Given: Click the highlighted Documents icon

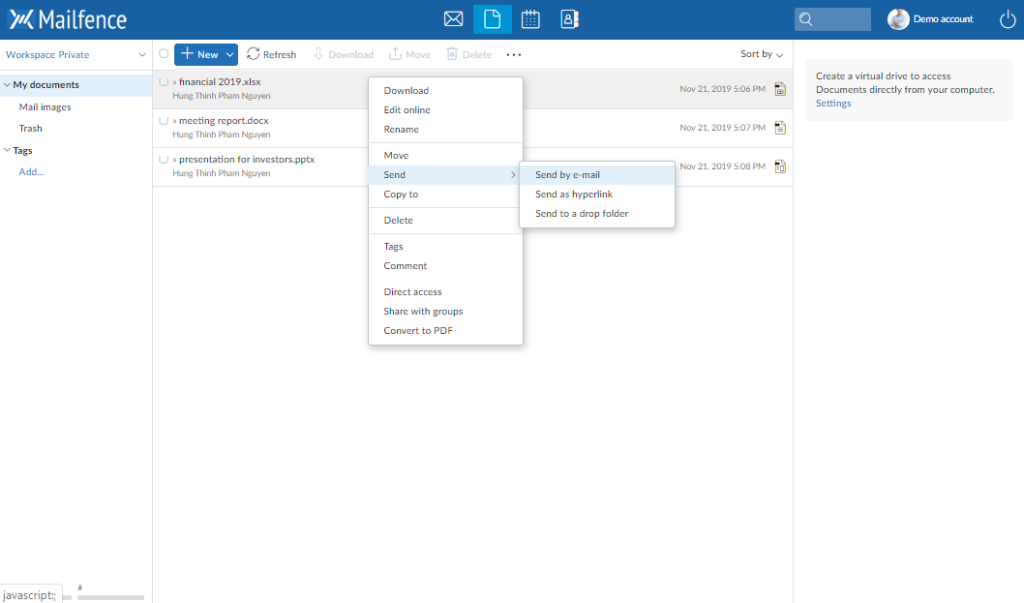Looking at the screenshot, I should click(x=492, y=18).
